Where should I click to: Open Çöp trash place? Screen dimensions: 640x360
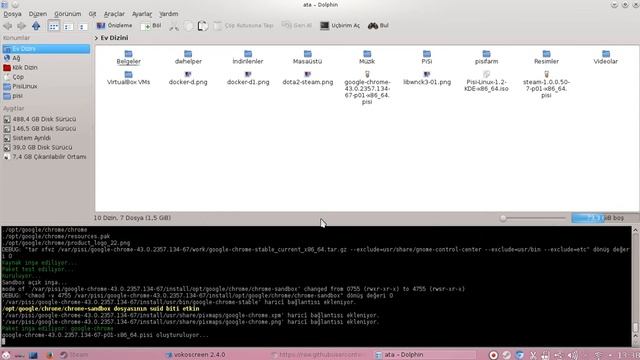click(x=46, y=77)
